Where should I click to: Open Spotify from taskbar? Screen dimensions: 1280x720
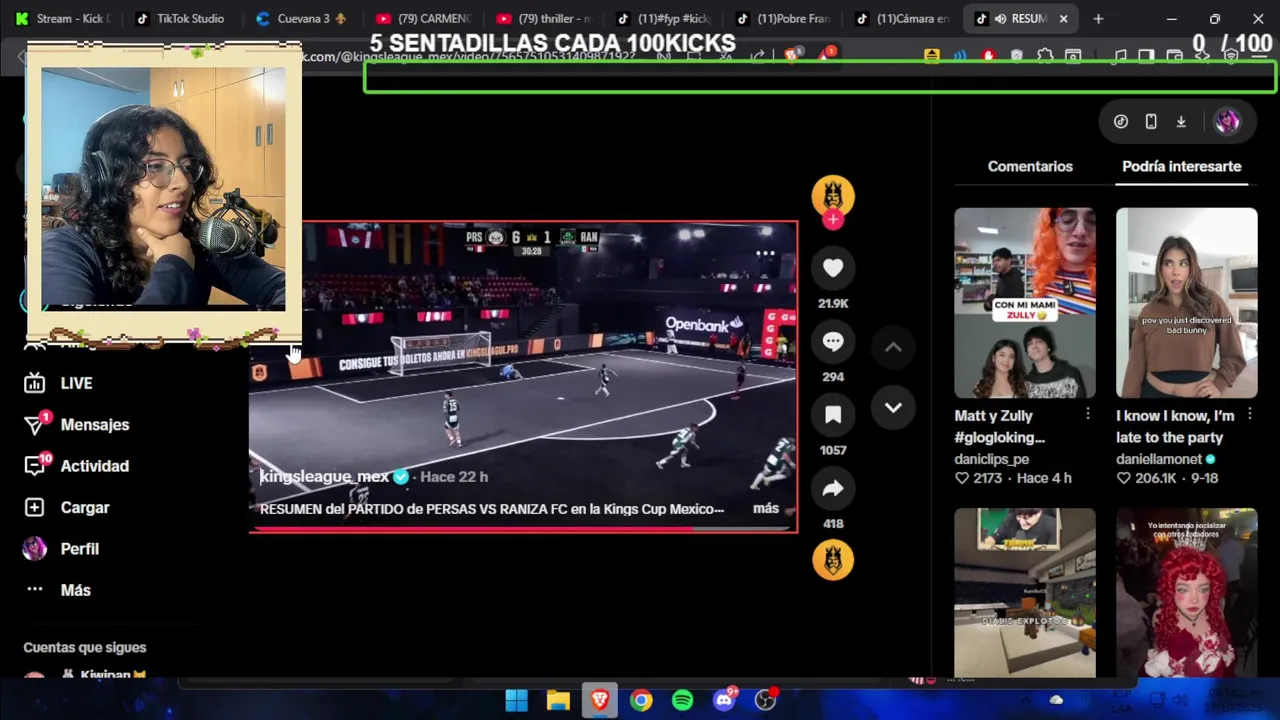pos(683,700)
